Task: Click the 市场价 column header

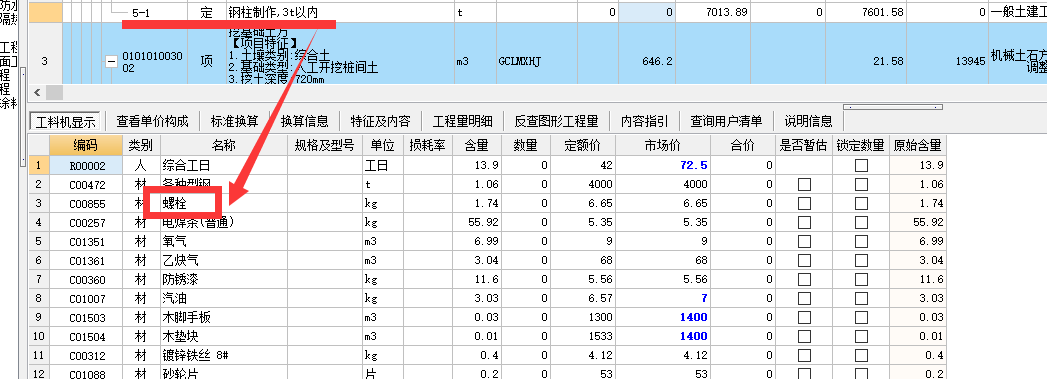Action: [x=663, y=145]
